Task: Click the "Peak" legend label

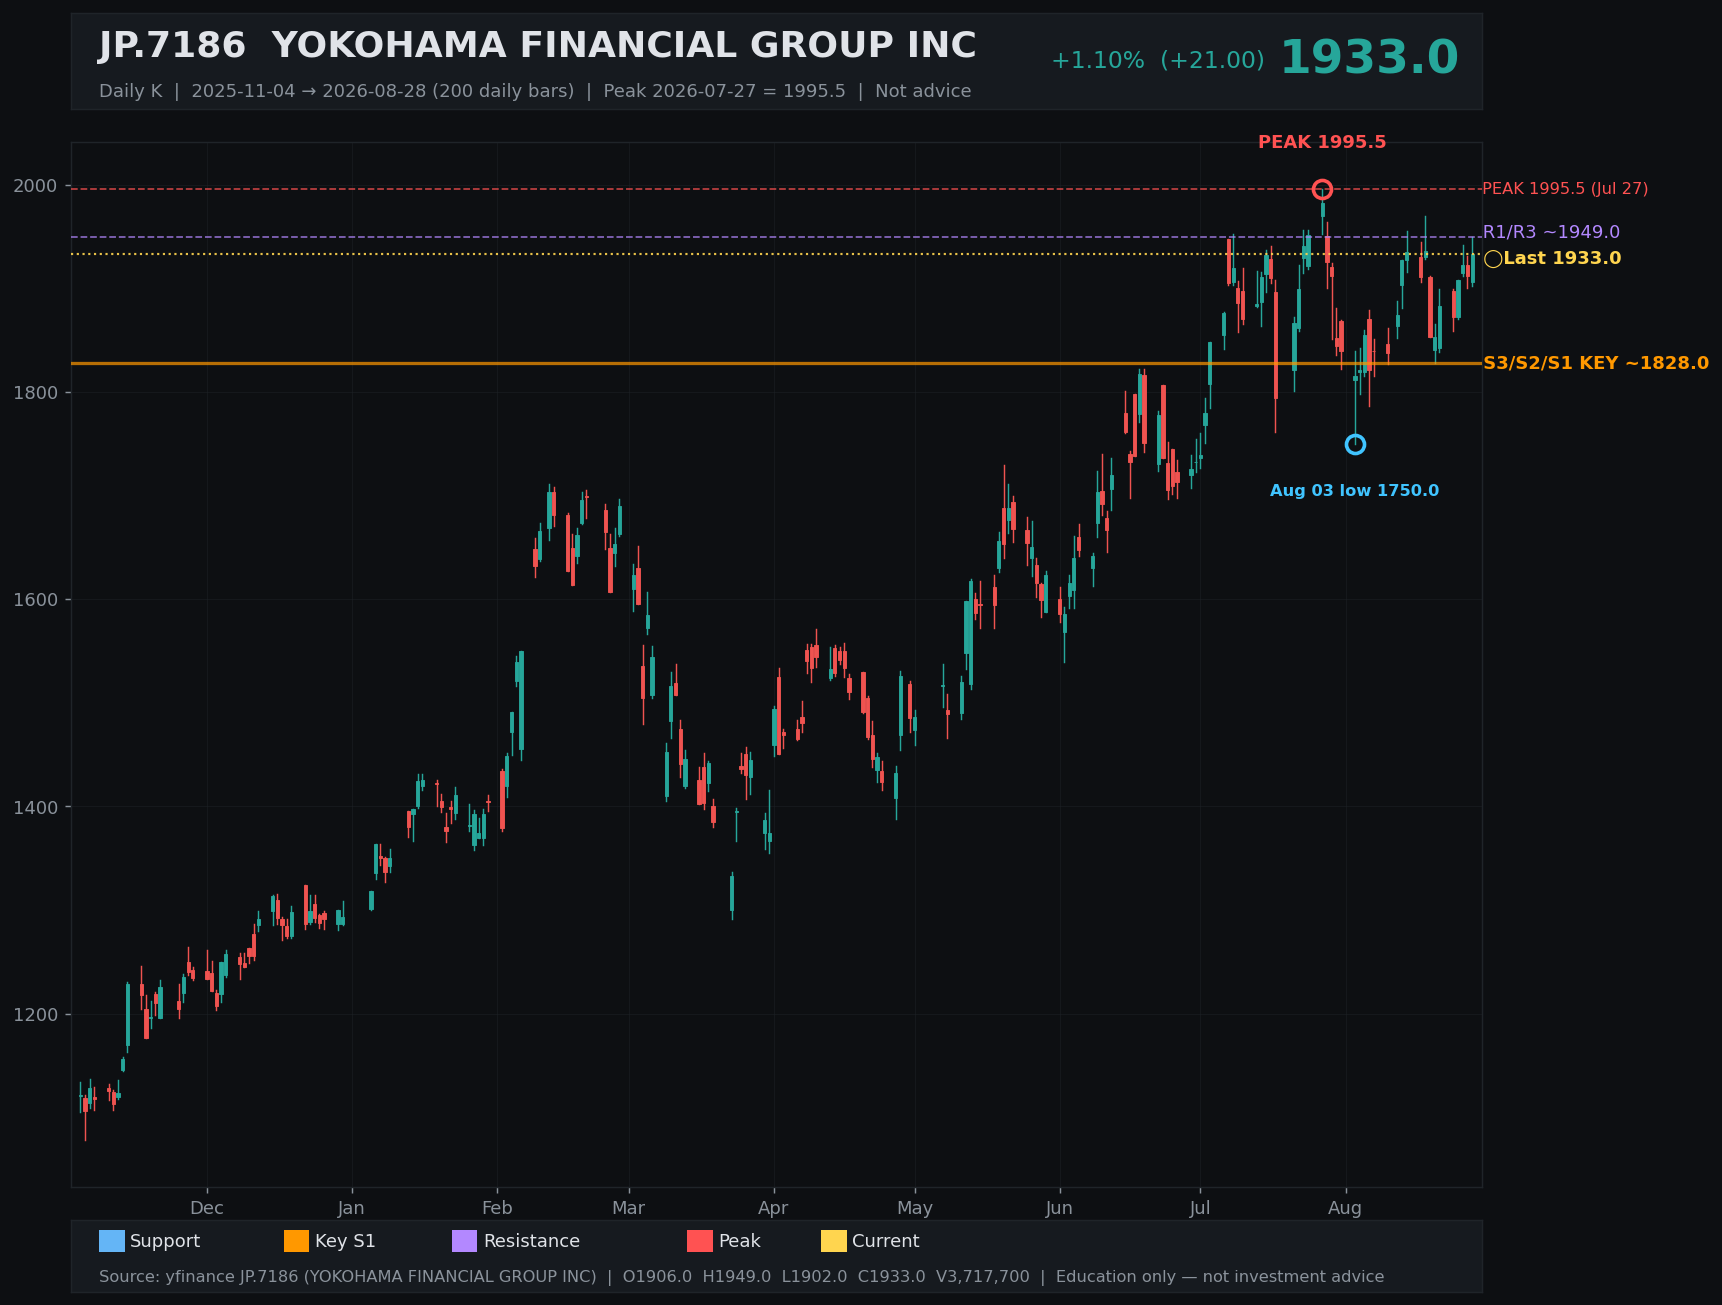Action: coord(740,1241)
